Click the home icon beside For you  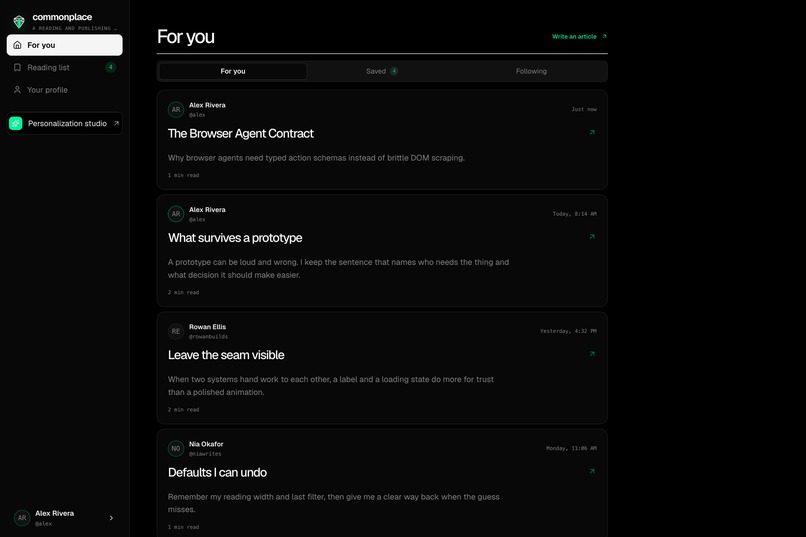(17, 45)
